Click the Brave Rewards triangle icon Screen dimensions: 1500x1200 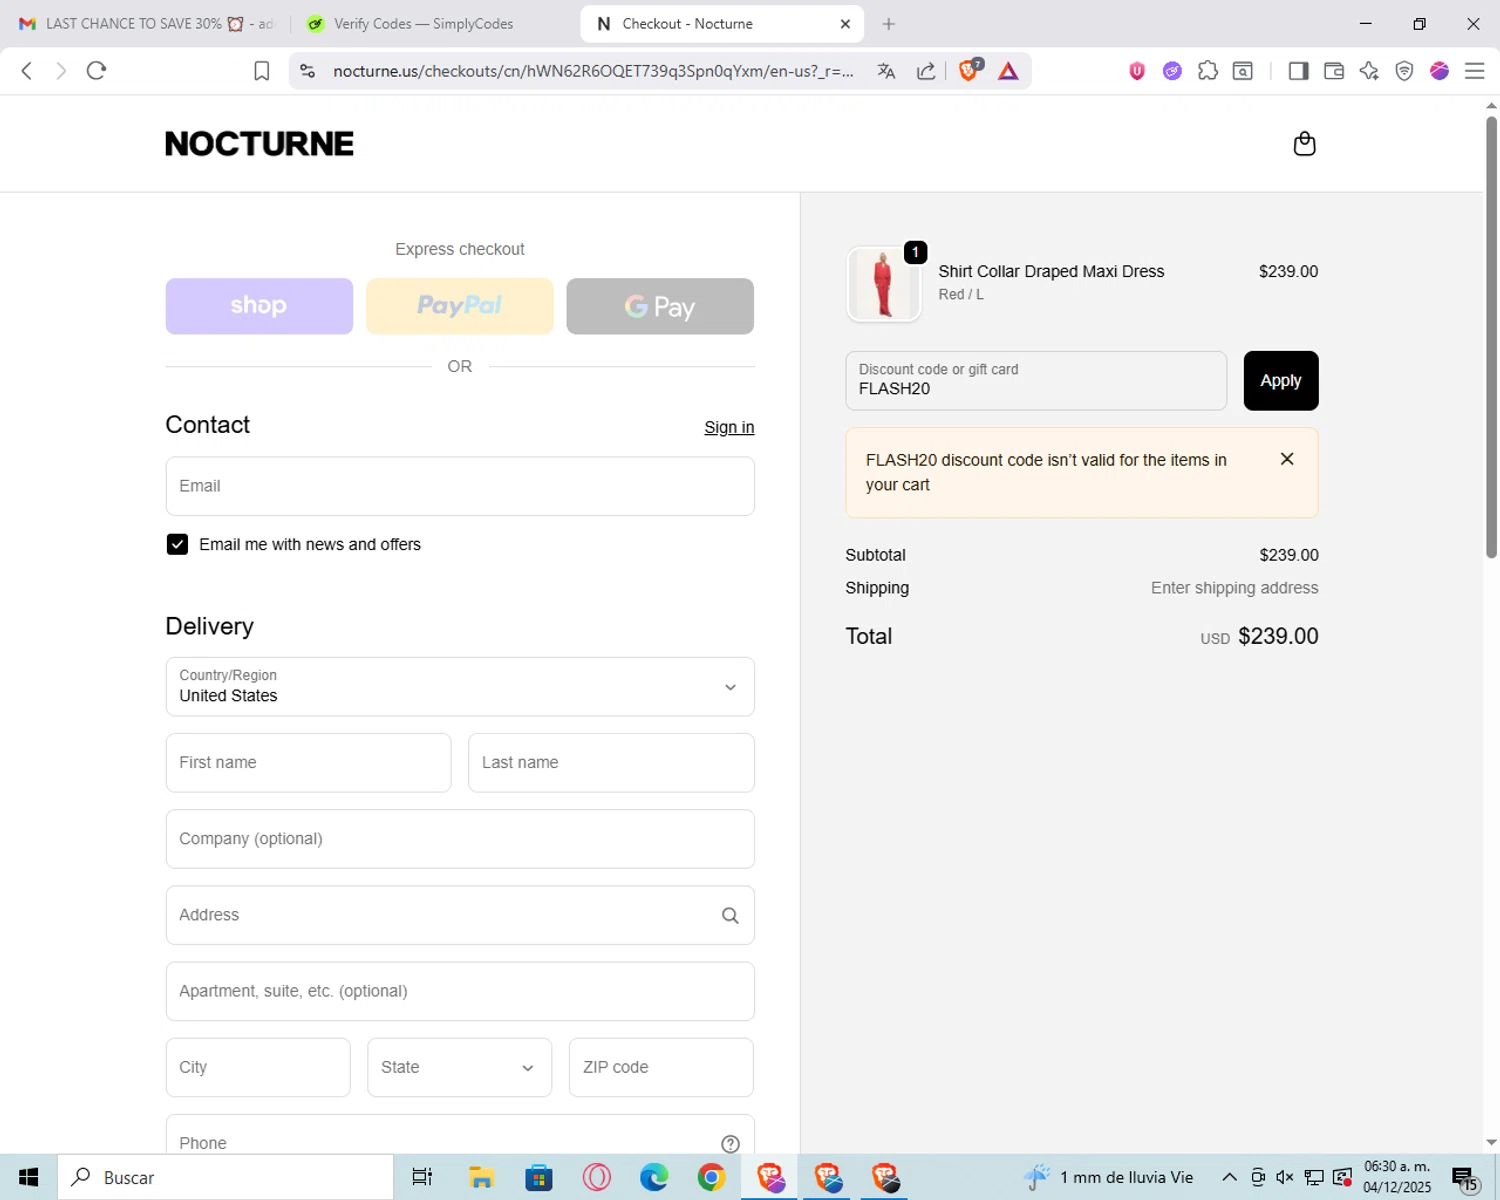1008,71
